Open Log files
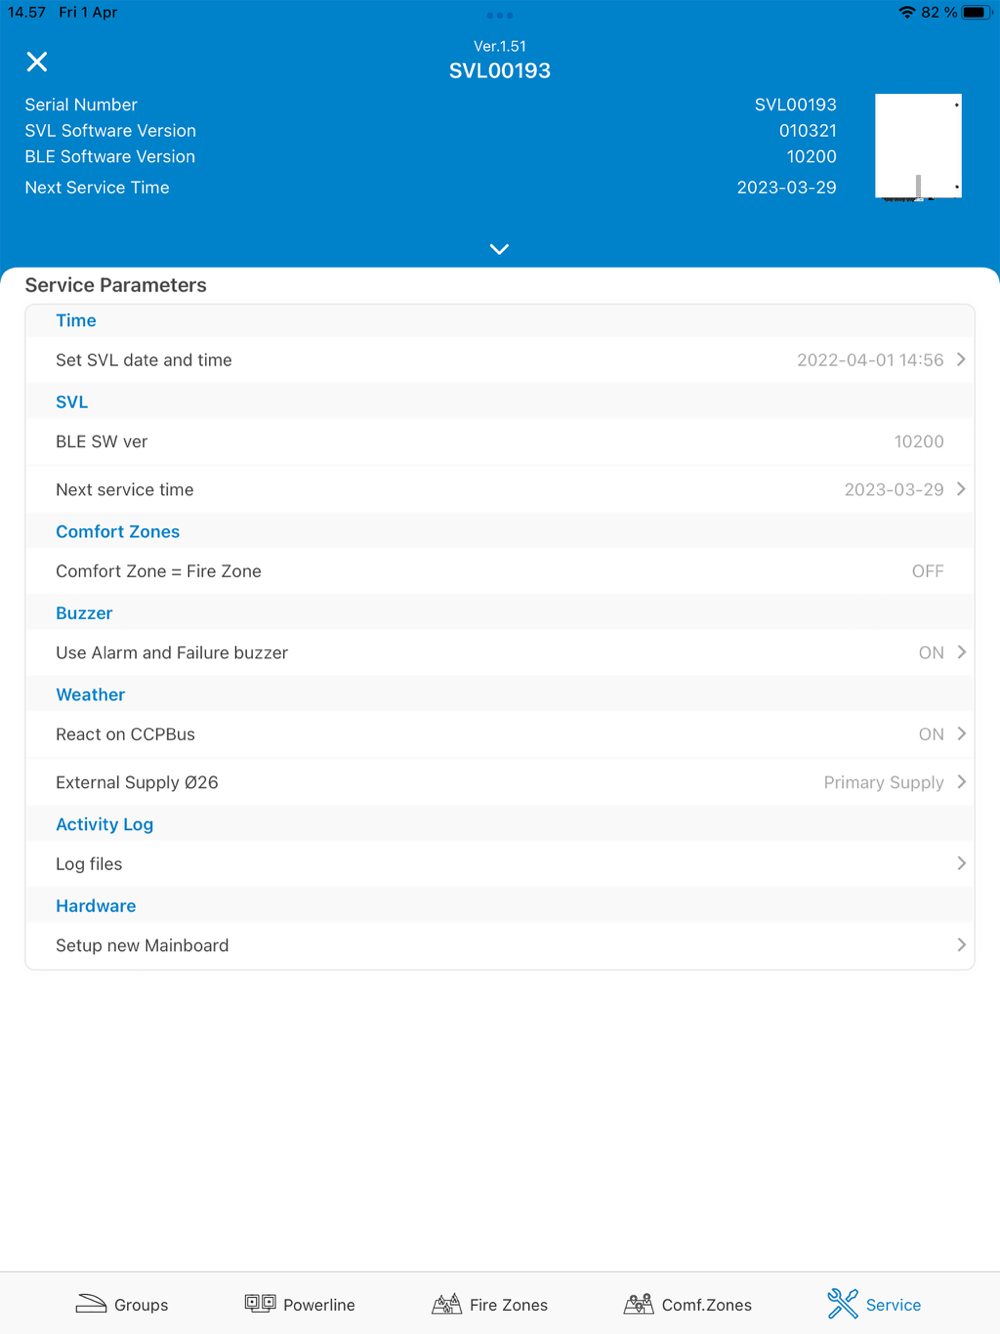 point(500,863)
